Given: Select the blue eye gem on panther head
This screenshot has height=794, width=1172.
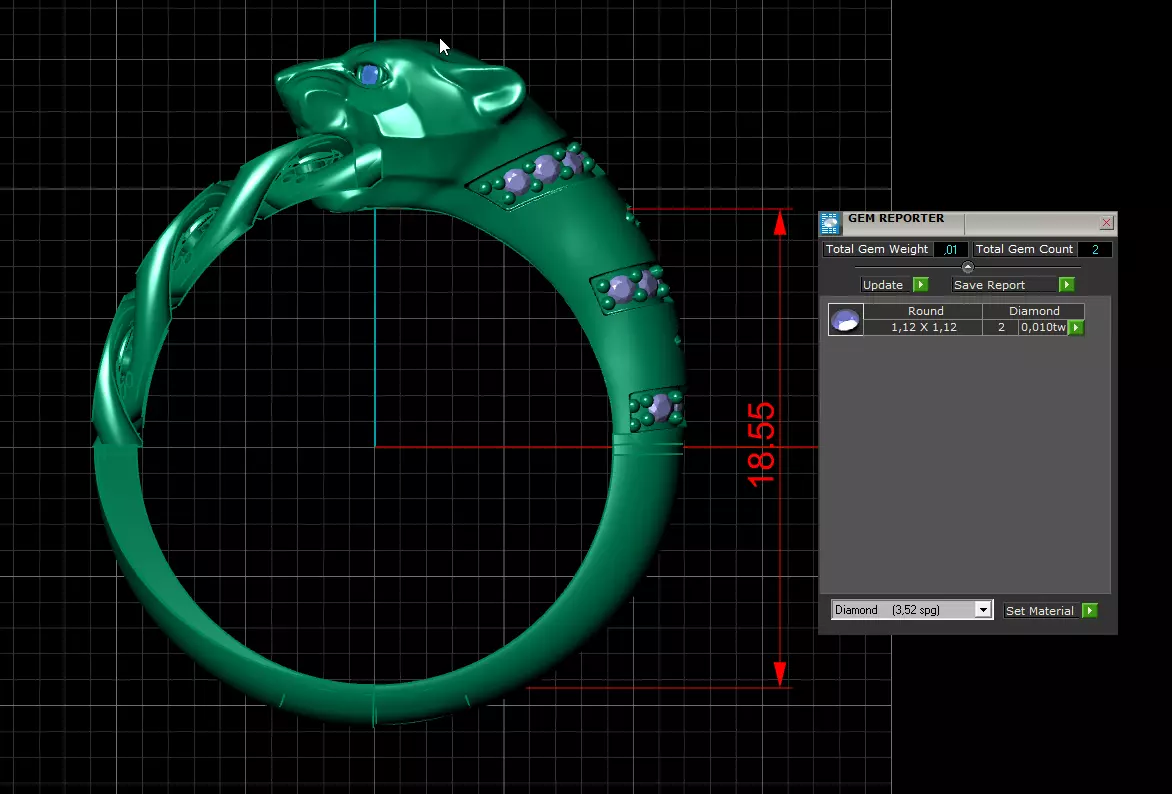Looking at the screenshot, I should pyautogui.click(x=369, y=74).
